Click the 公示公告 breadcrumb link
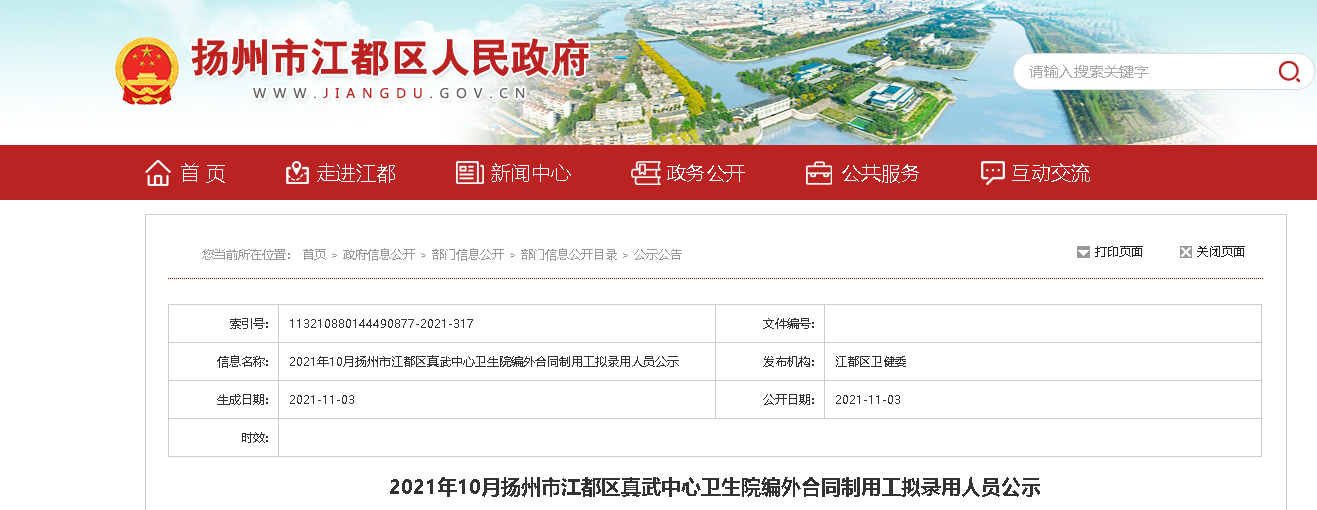This screenshot has width=1317, height=510. click(658, 255)
